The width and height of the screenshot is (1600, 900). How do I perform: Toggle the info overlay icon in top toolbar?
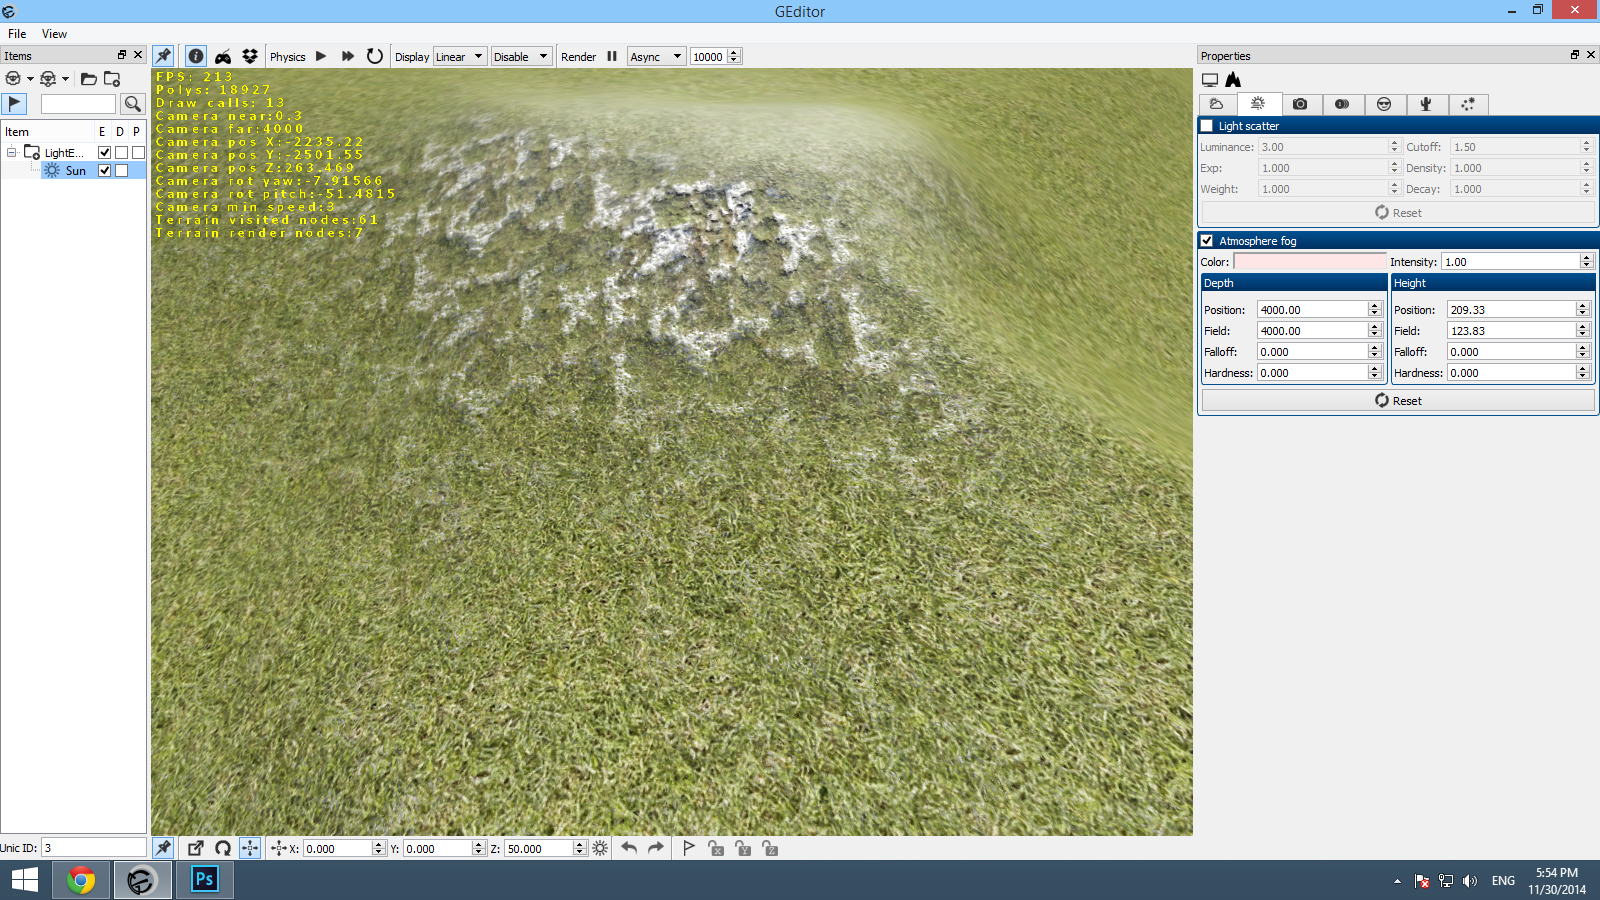click(x=196, y=56)
